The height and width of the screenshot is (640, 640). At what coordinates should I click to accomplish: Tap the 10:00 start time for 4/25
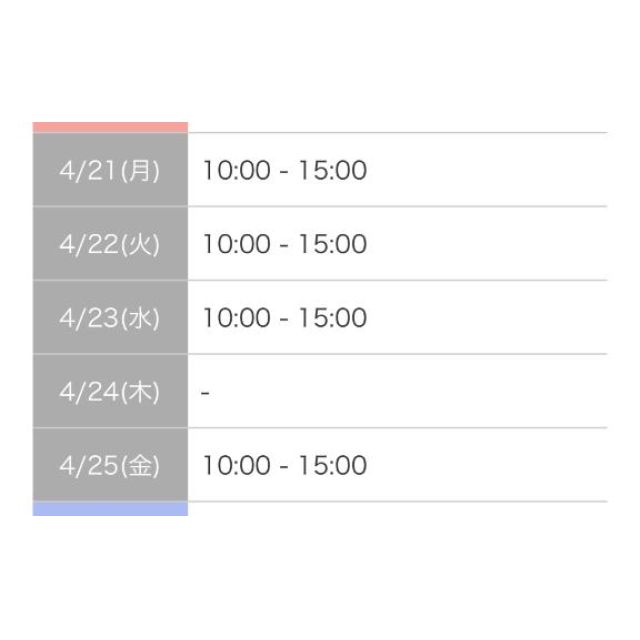(x=236, y=466)
